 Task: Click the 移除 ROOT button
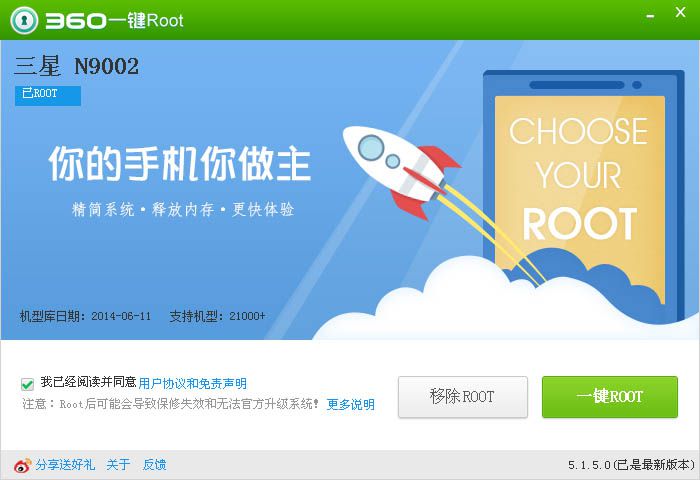click(x=462, y=397)
